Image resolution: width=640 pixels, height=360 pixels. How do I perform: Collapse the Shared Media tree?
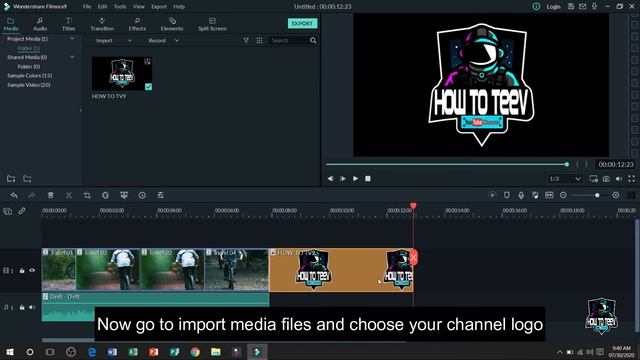[72, 57]
